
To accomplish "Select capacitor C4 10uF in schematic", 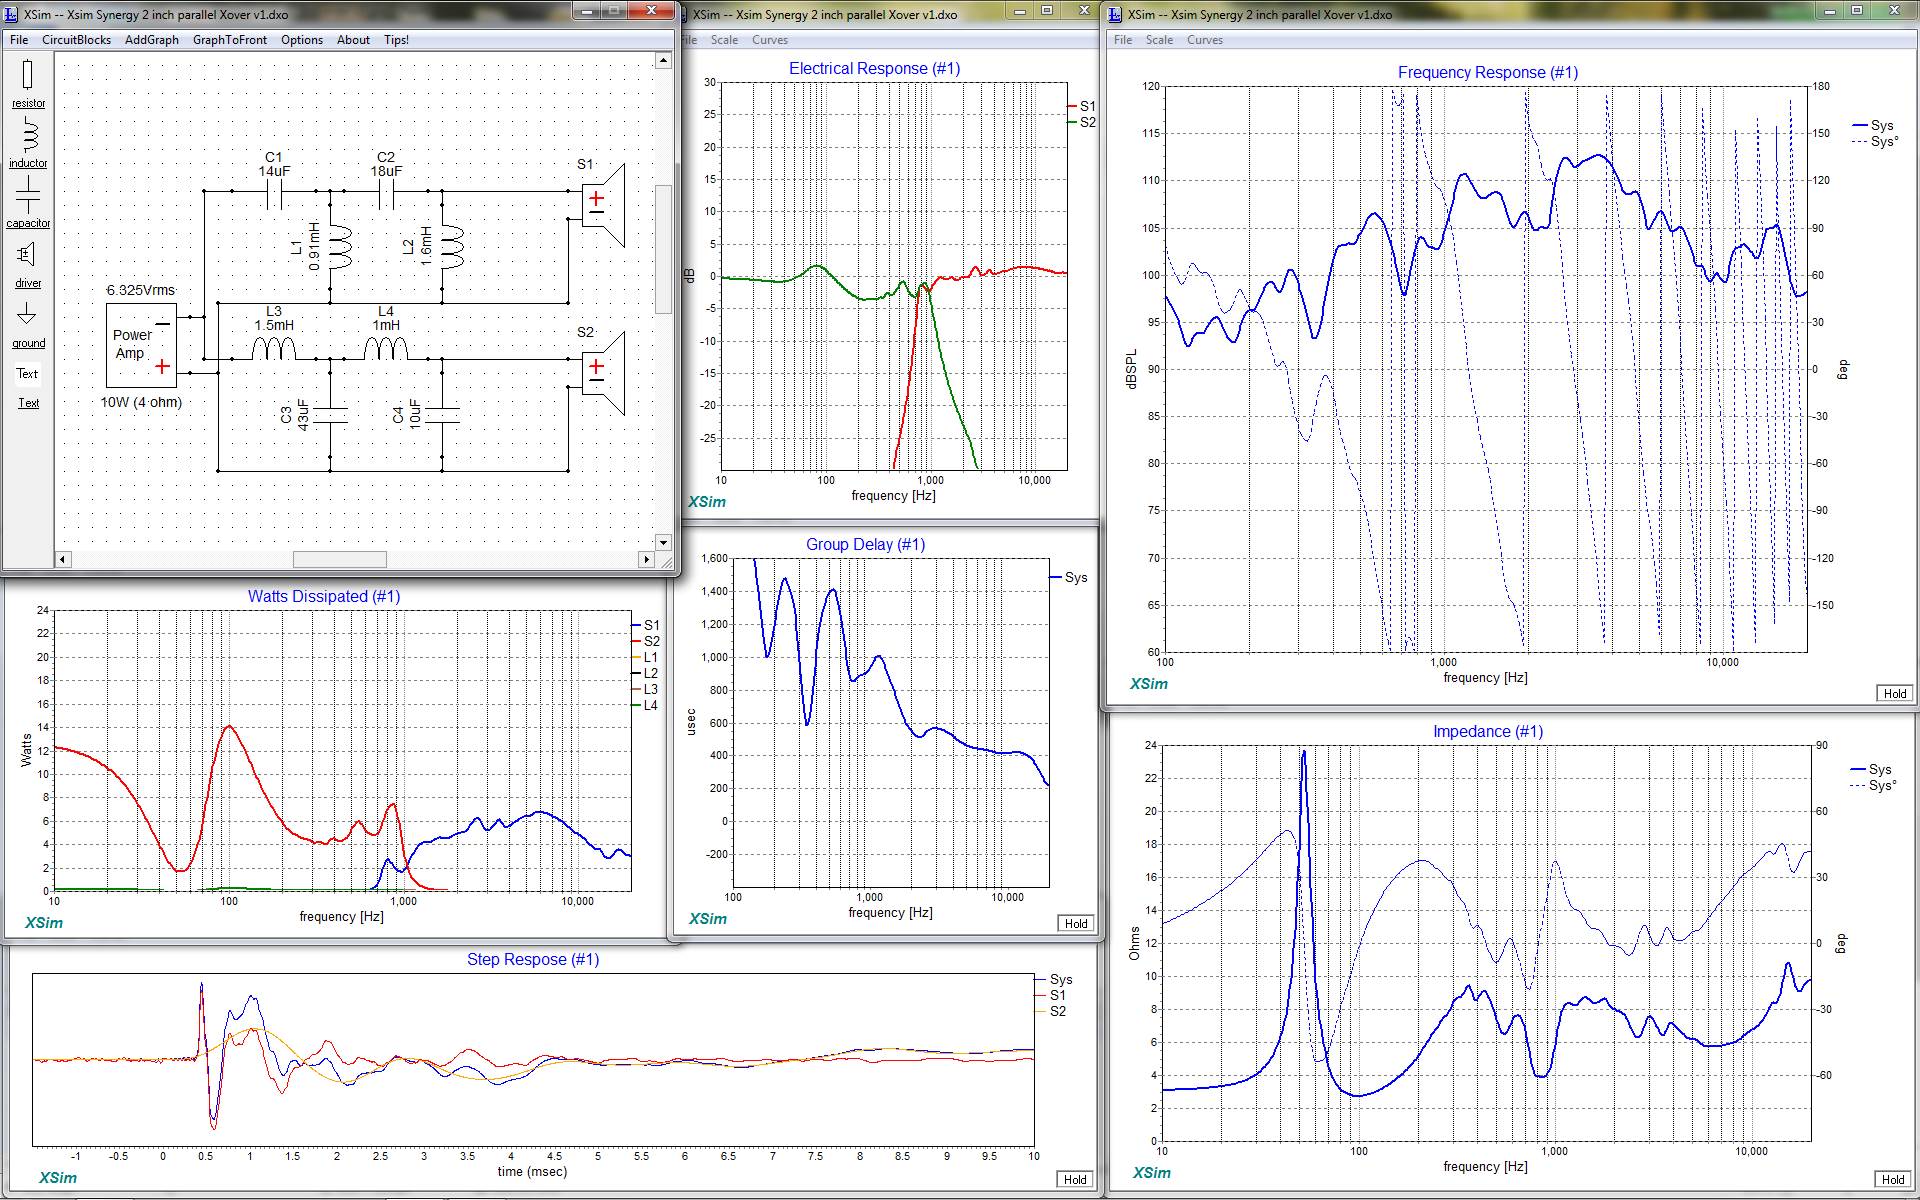I will pyautogui.click(x=442, y=415).
